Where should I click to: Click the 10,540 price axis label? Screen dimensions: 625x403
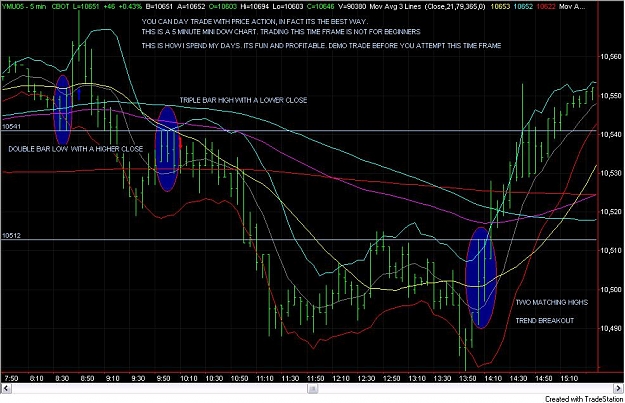(611, 135)
